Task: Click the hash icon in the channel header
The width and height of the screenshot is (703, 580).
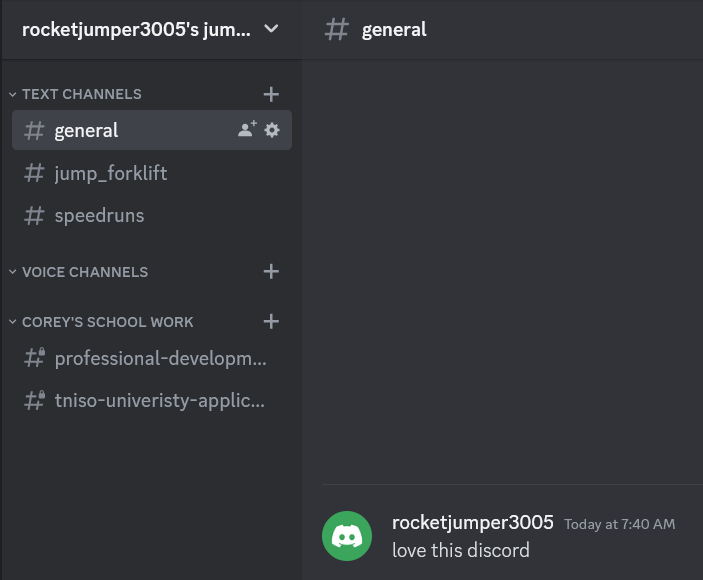Action: pos(337,29)
